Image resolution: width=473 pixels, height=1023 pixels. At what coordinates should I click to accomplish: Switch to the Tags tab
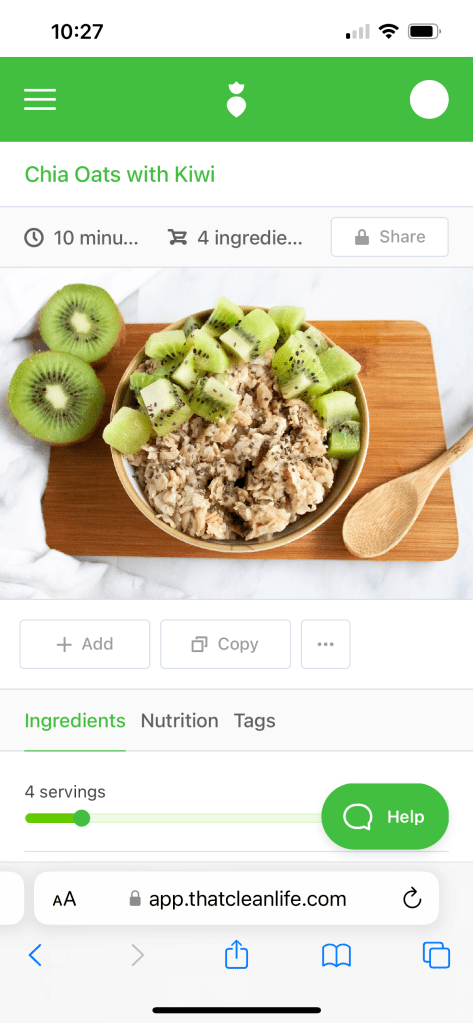(x=254, y=721)
